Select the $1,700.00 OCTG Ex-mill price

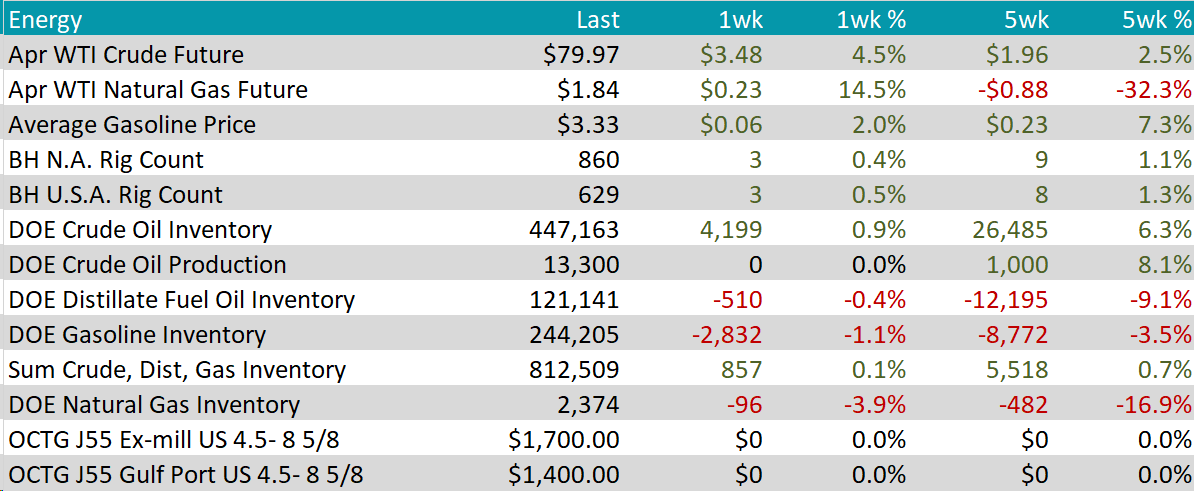(565, 440)
